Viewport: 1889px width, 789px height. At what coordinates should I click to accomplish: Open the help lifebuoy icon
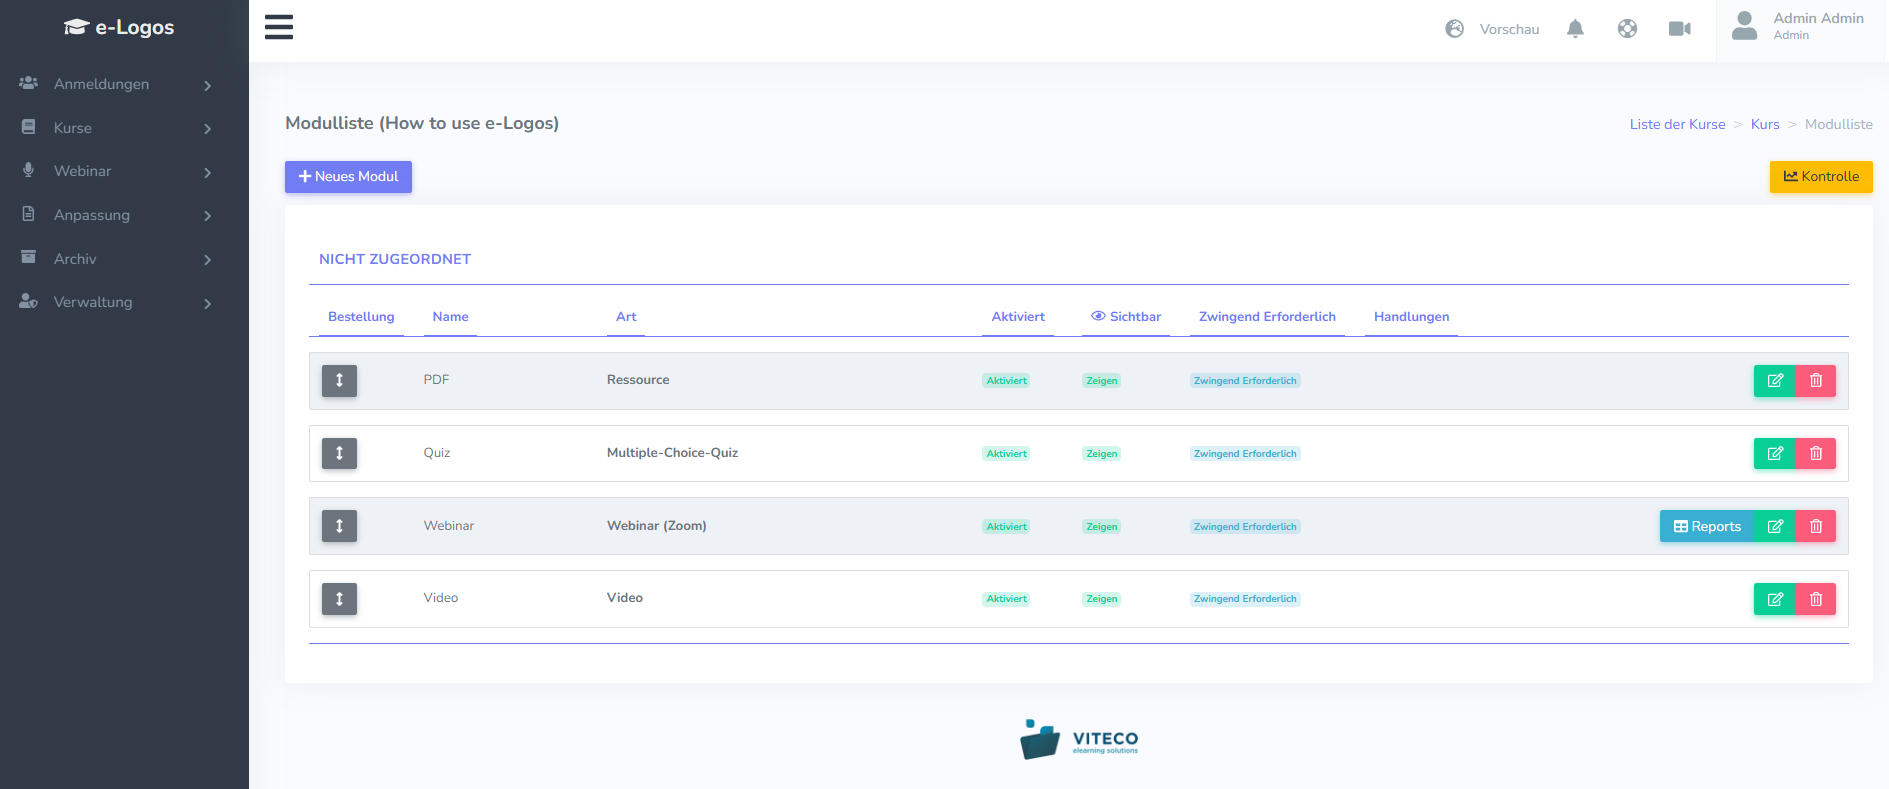coord(1627,29)
